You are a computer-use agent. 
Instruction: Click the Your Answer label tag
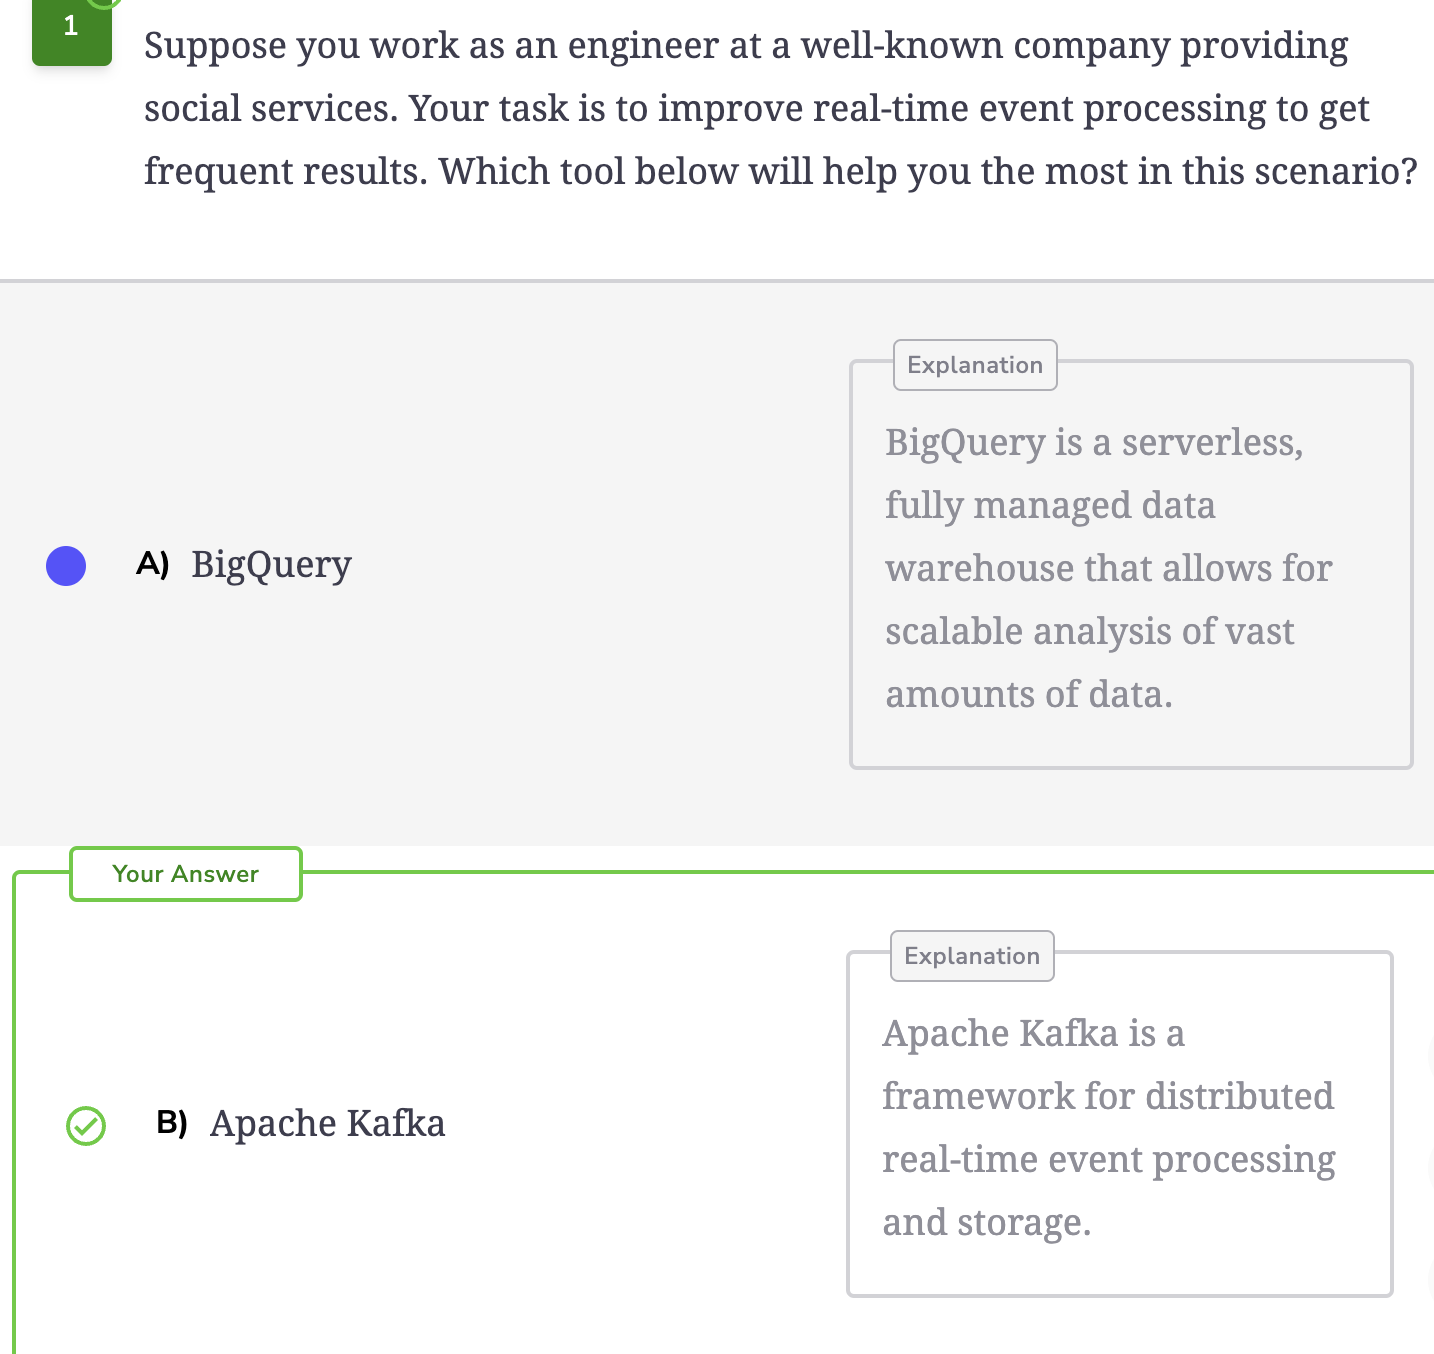coord(186,874)
